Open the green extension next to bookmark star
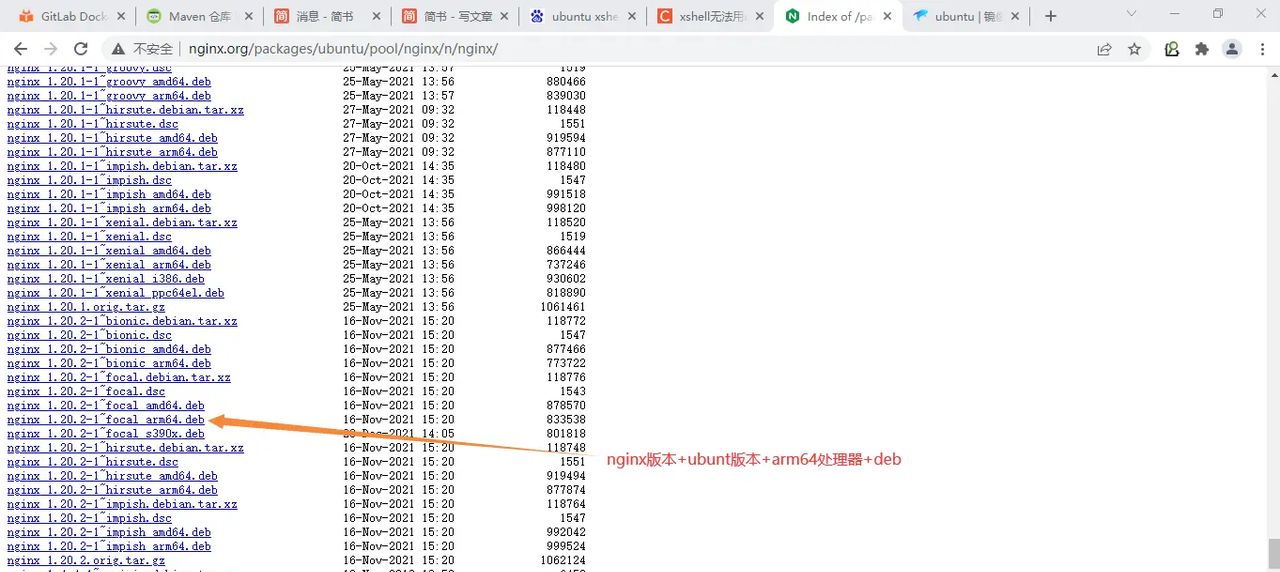1280x572 pixels. coord(1172,49)
